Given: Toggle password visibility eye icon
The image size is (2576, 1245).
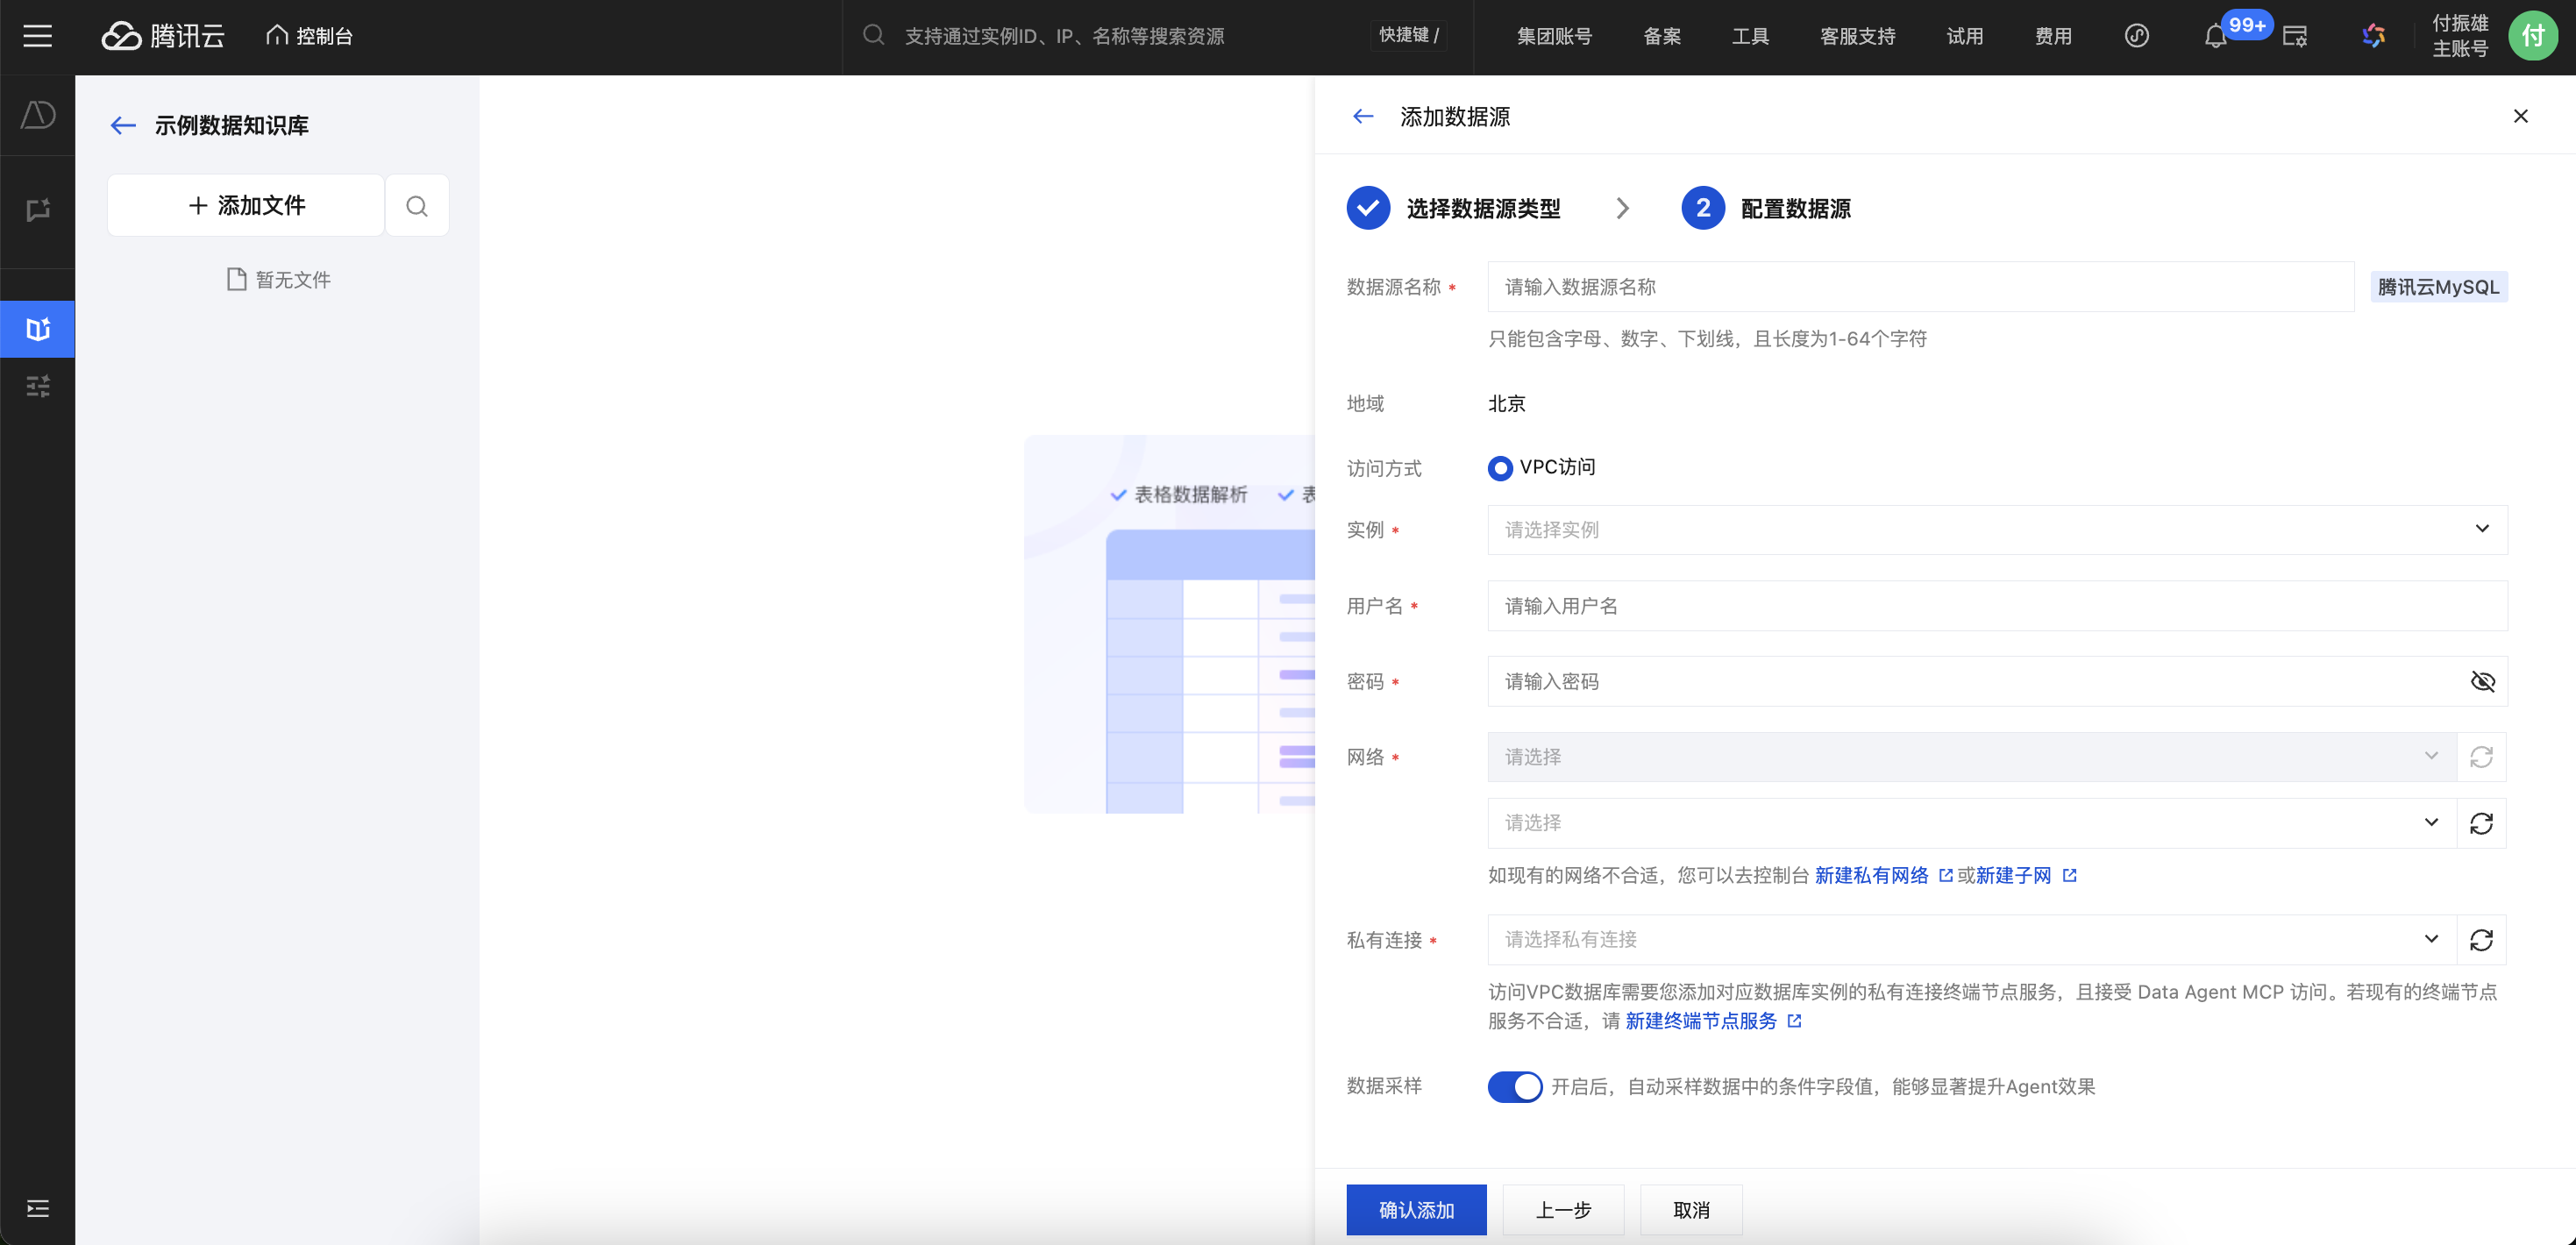Looking at the screenshot, I should tap(2482, 682).
